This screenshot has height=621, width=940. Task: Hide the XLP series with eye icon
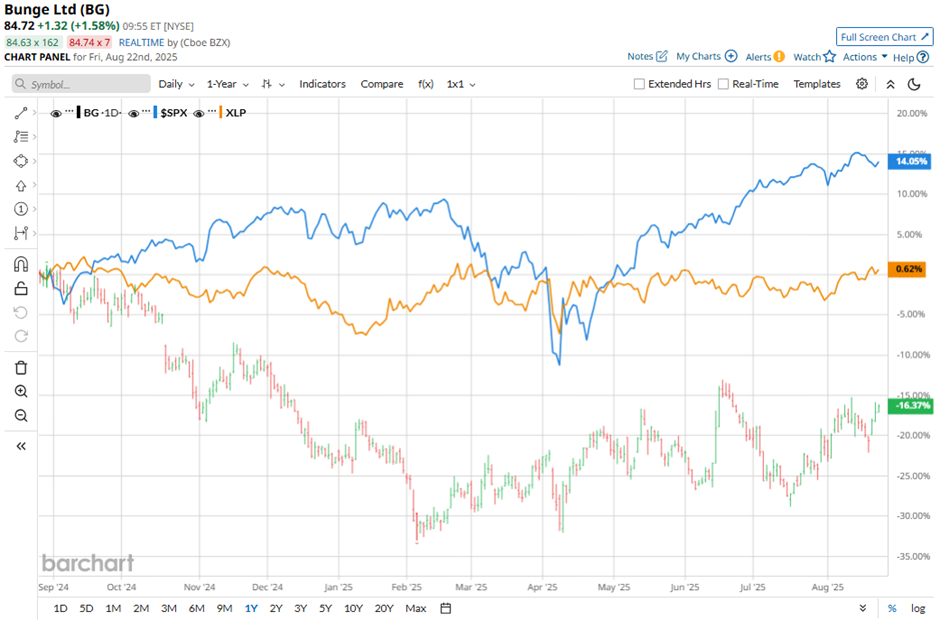[199, 113]
